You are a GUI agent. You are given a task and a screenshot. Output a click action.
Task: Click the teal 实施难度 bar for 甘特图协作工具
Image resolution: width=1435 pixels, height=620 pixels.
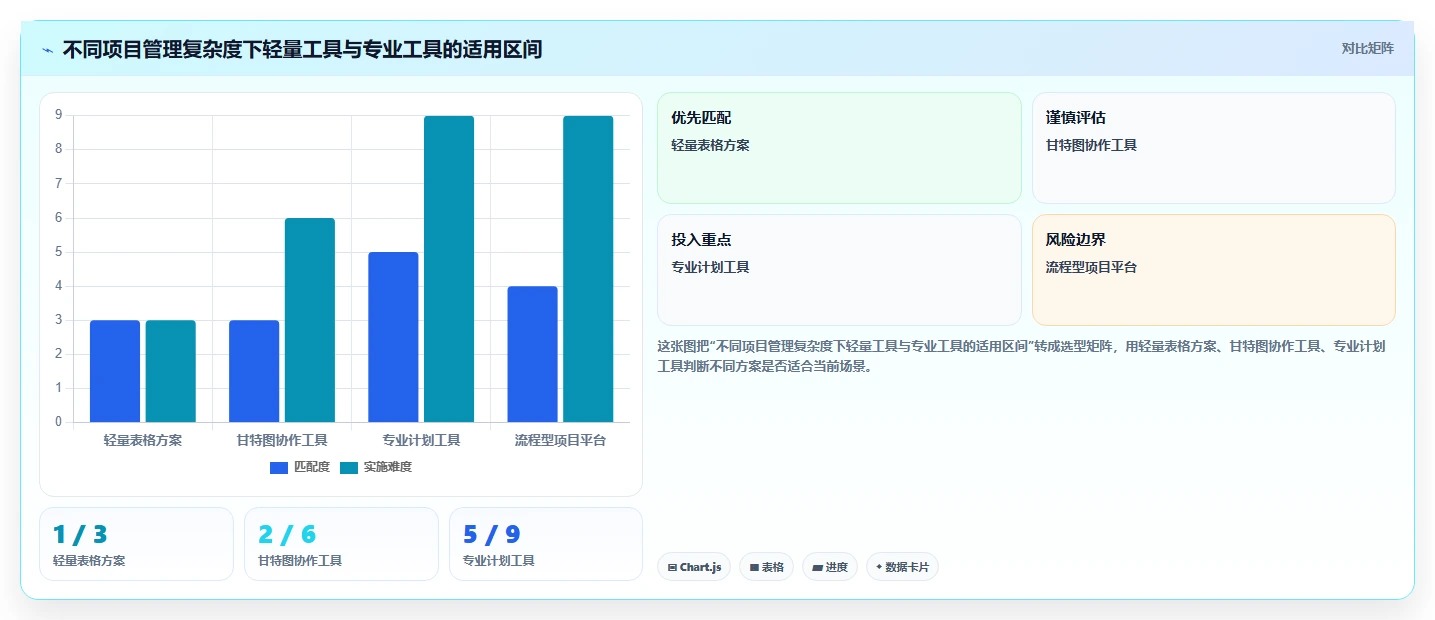coord(310,320)
